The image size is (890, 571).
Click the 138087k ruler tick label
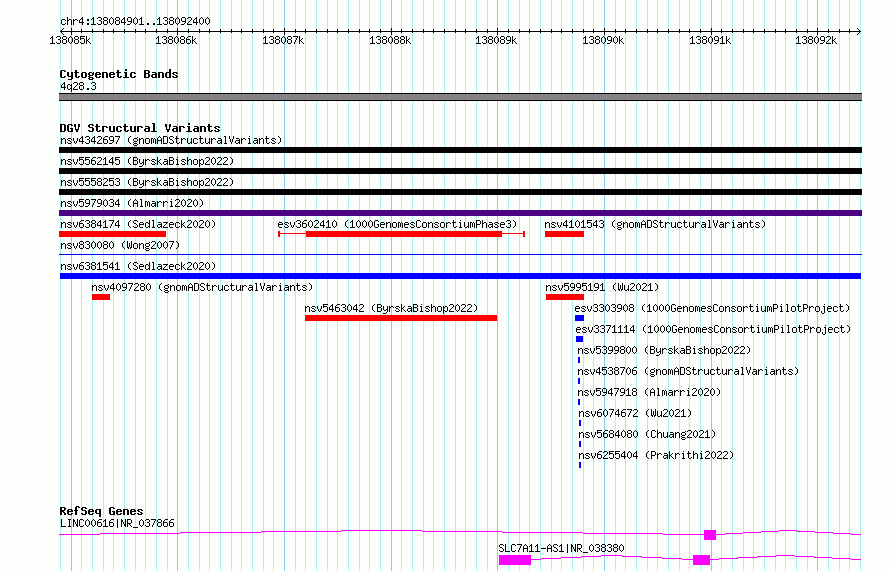[283, 40]
